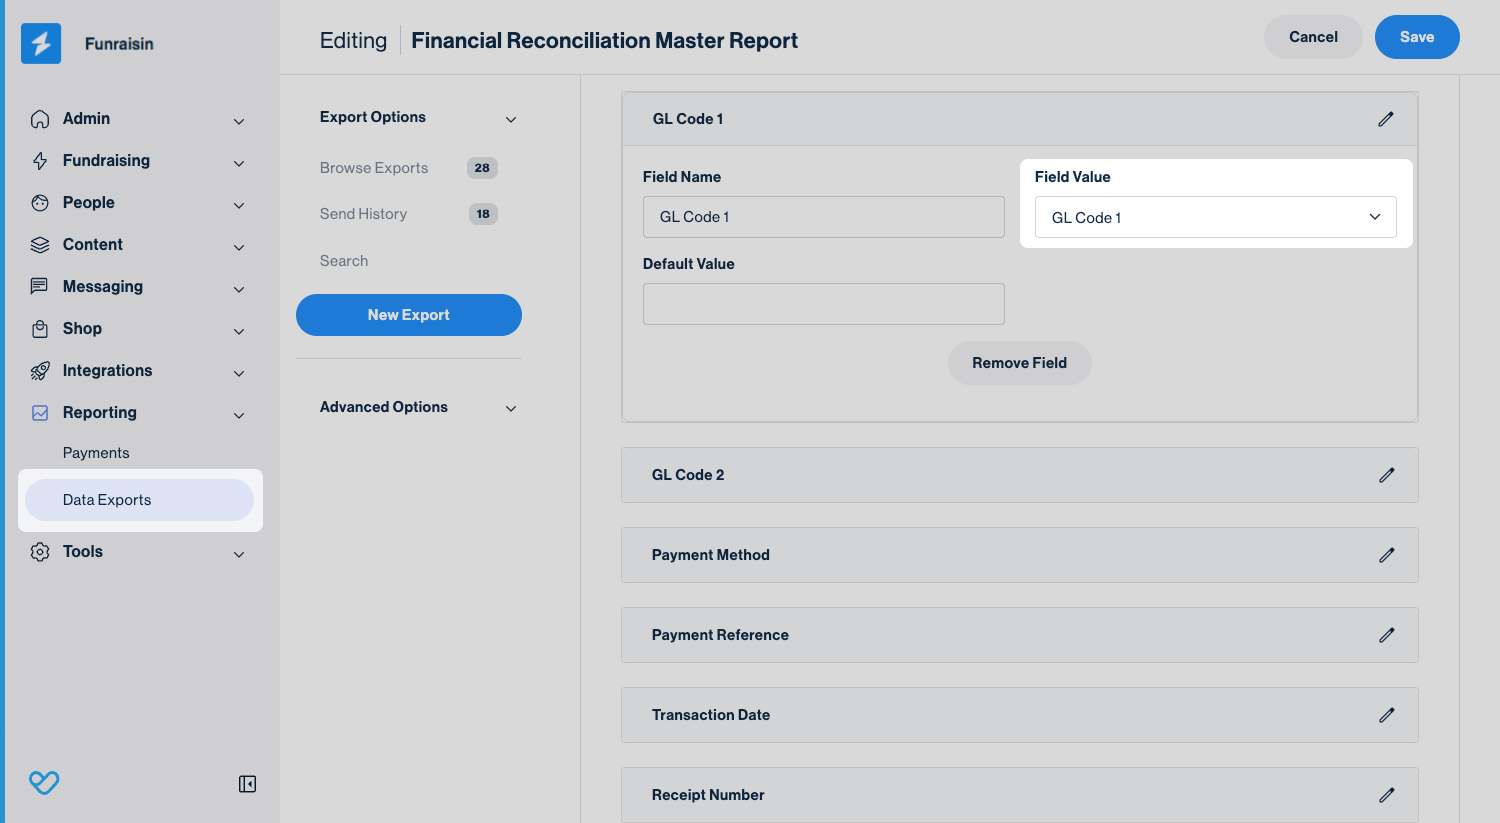
Task: Start a New Export
Action: (x=408, y=315)
